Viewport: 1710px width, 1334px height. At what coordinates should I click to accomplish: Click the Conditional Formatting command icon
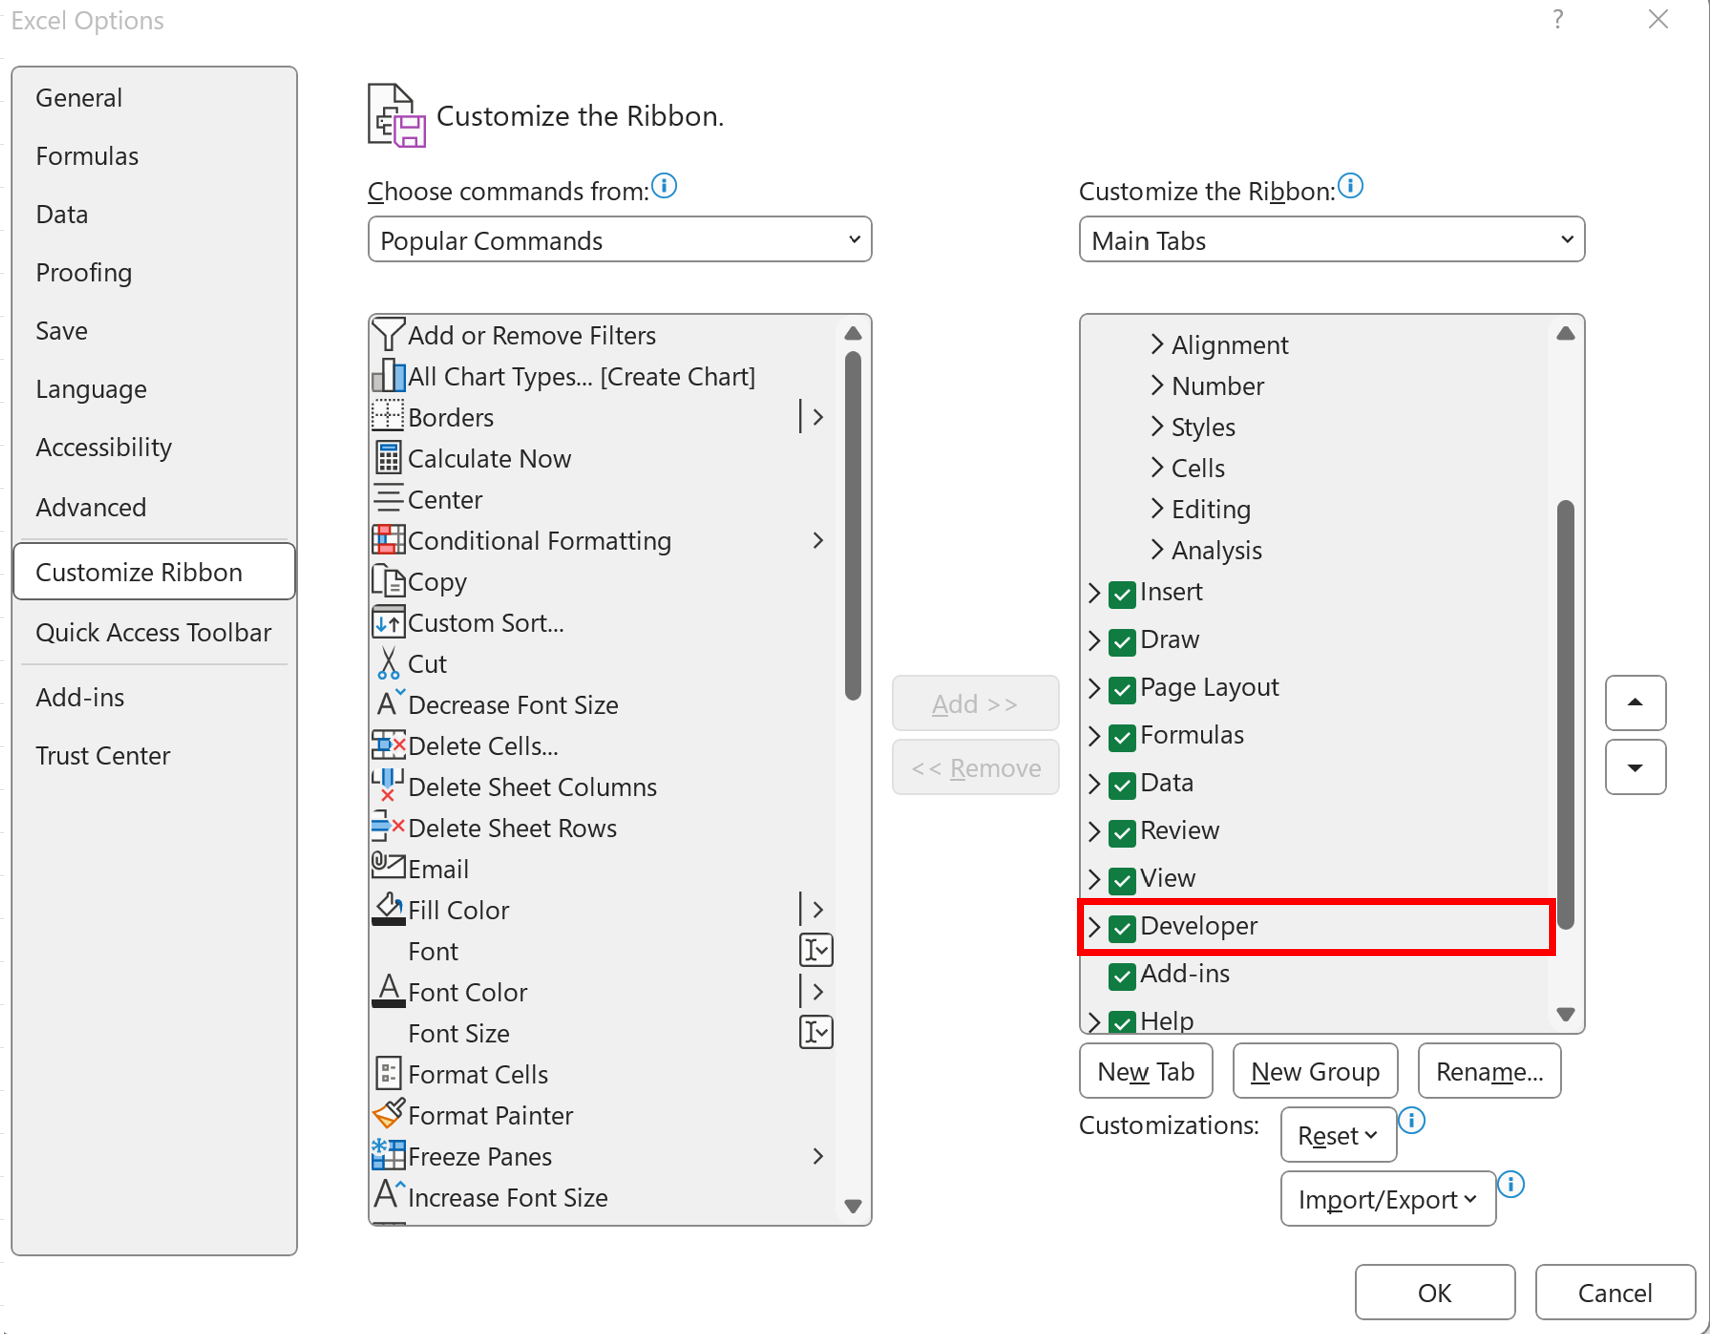(389, 540)
